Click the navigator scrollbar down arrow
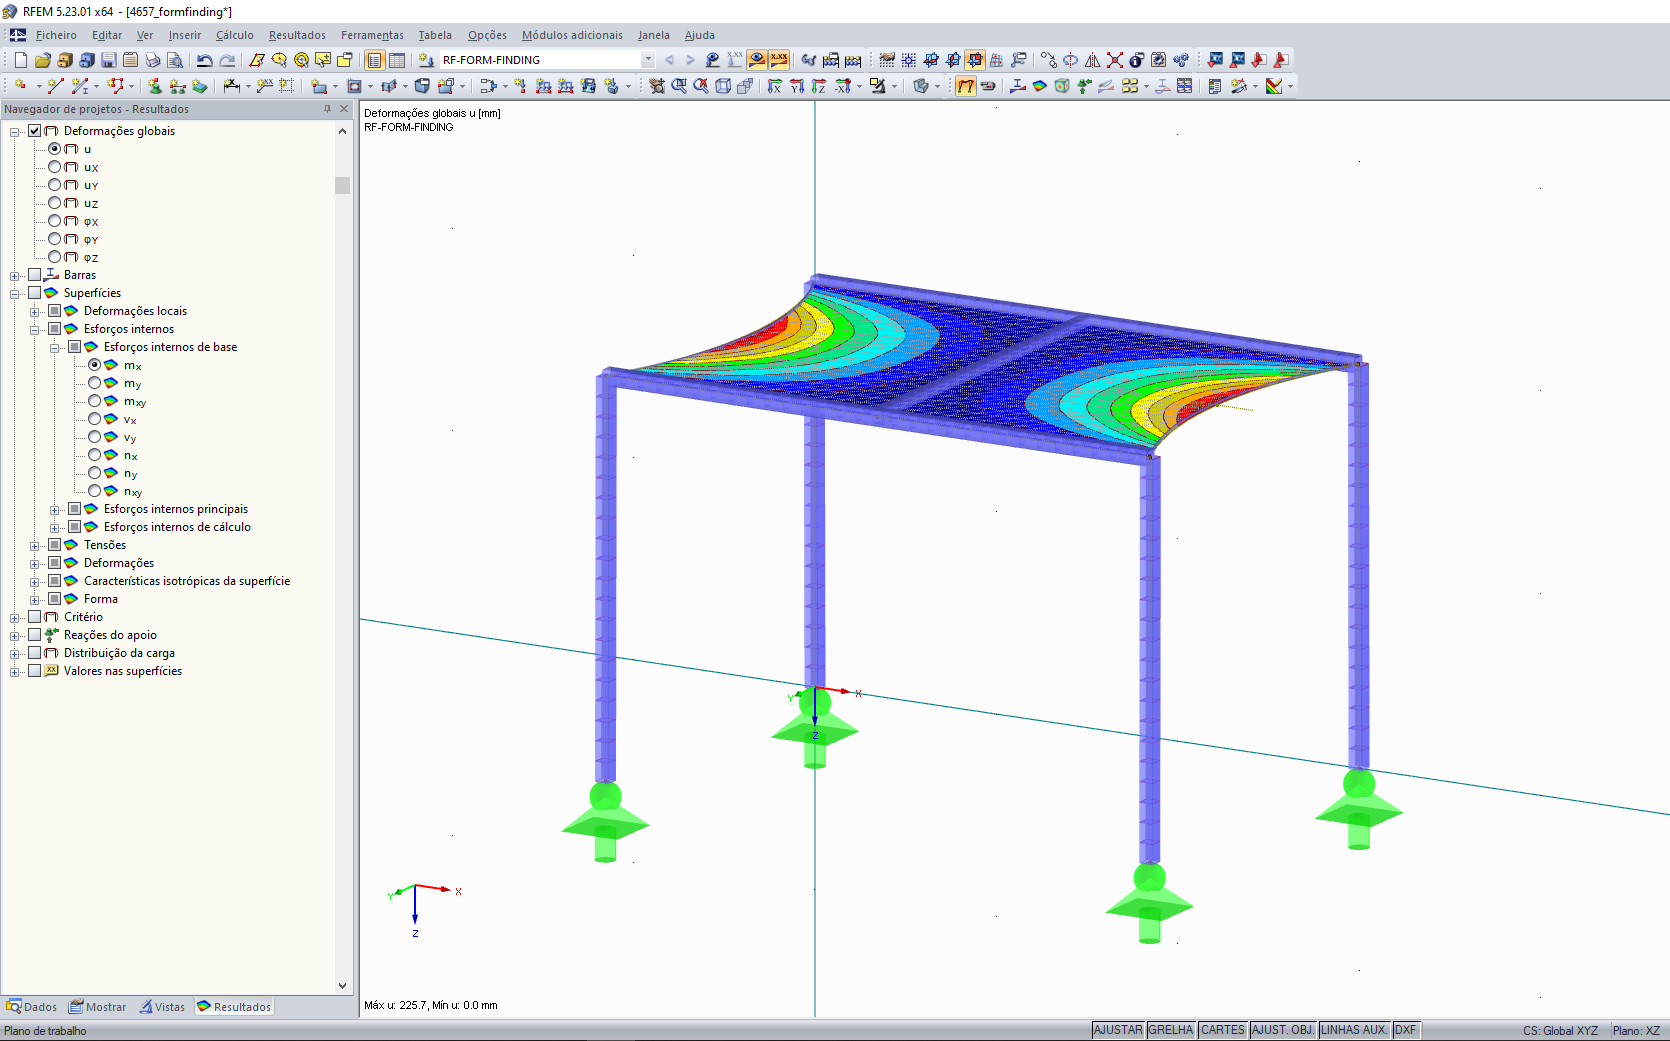Screen dimensions: 1670x1041 coord(342,986)
